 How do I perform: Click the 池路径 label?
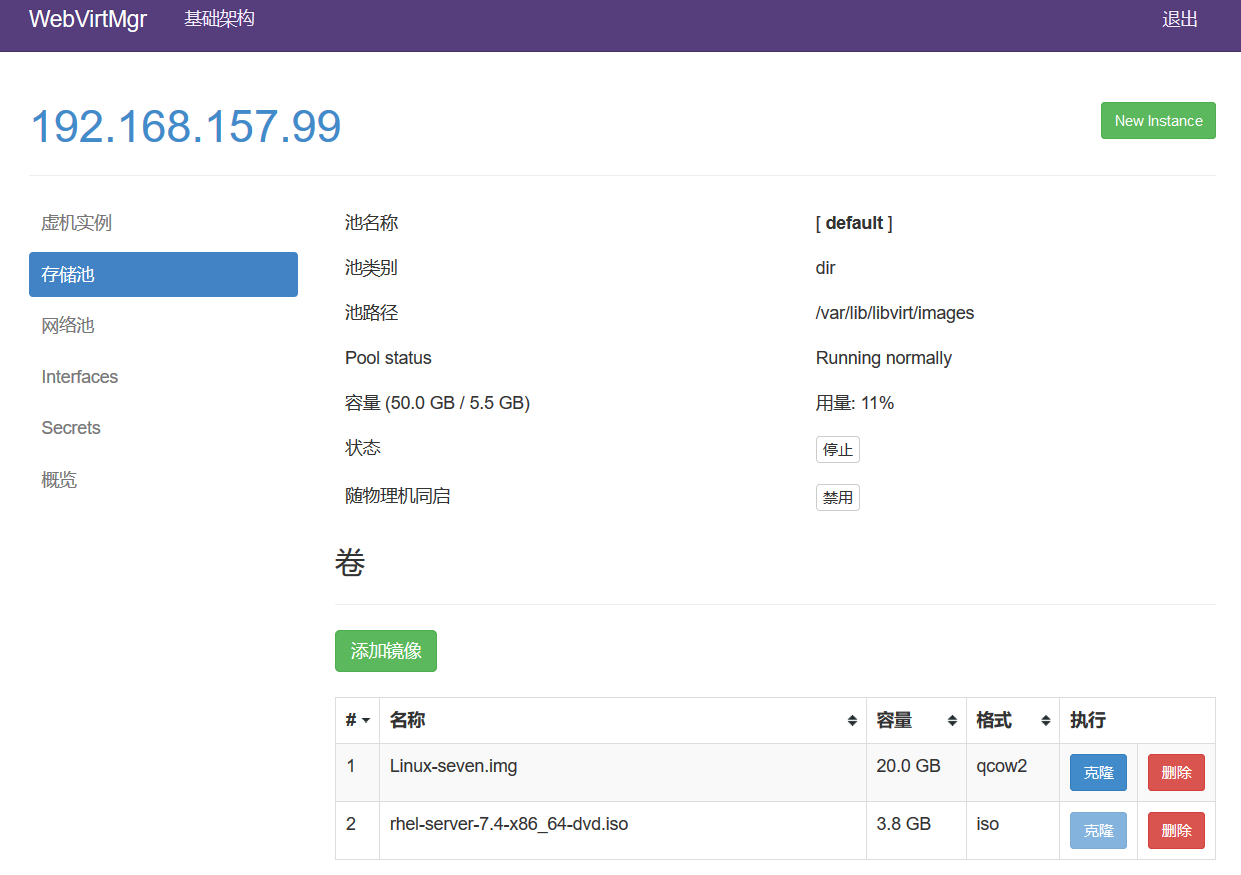[371, 313]
